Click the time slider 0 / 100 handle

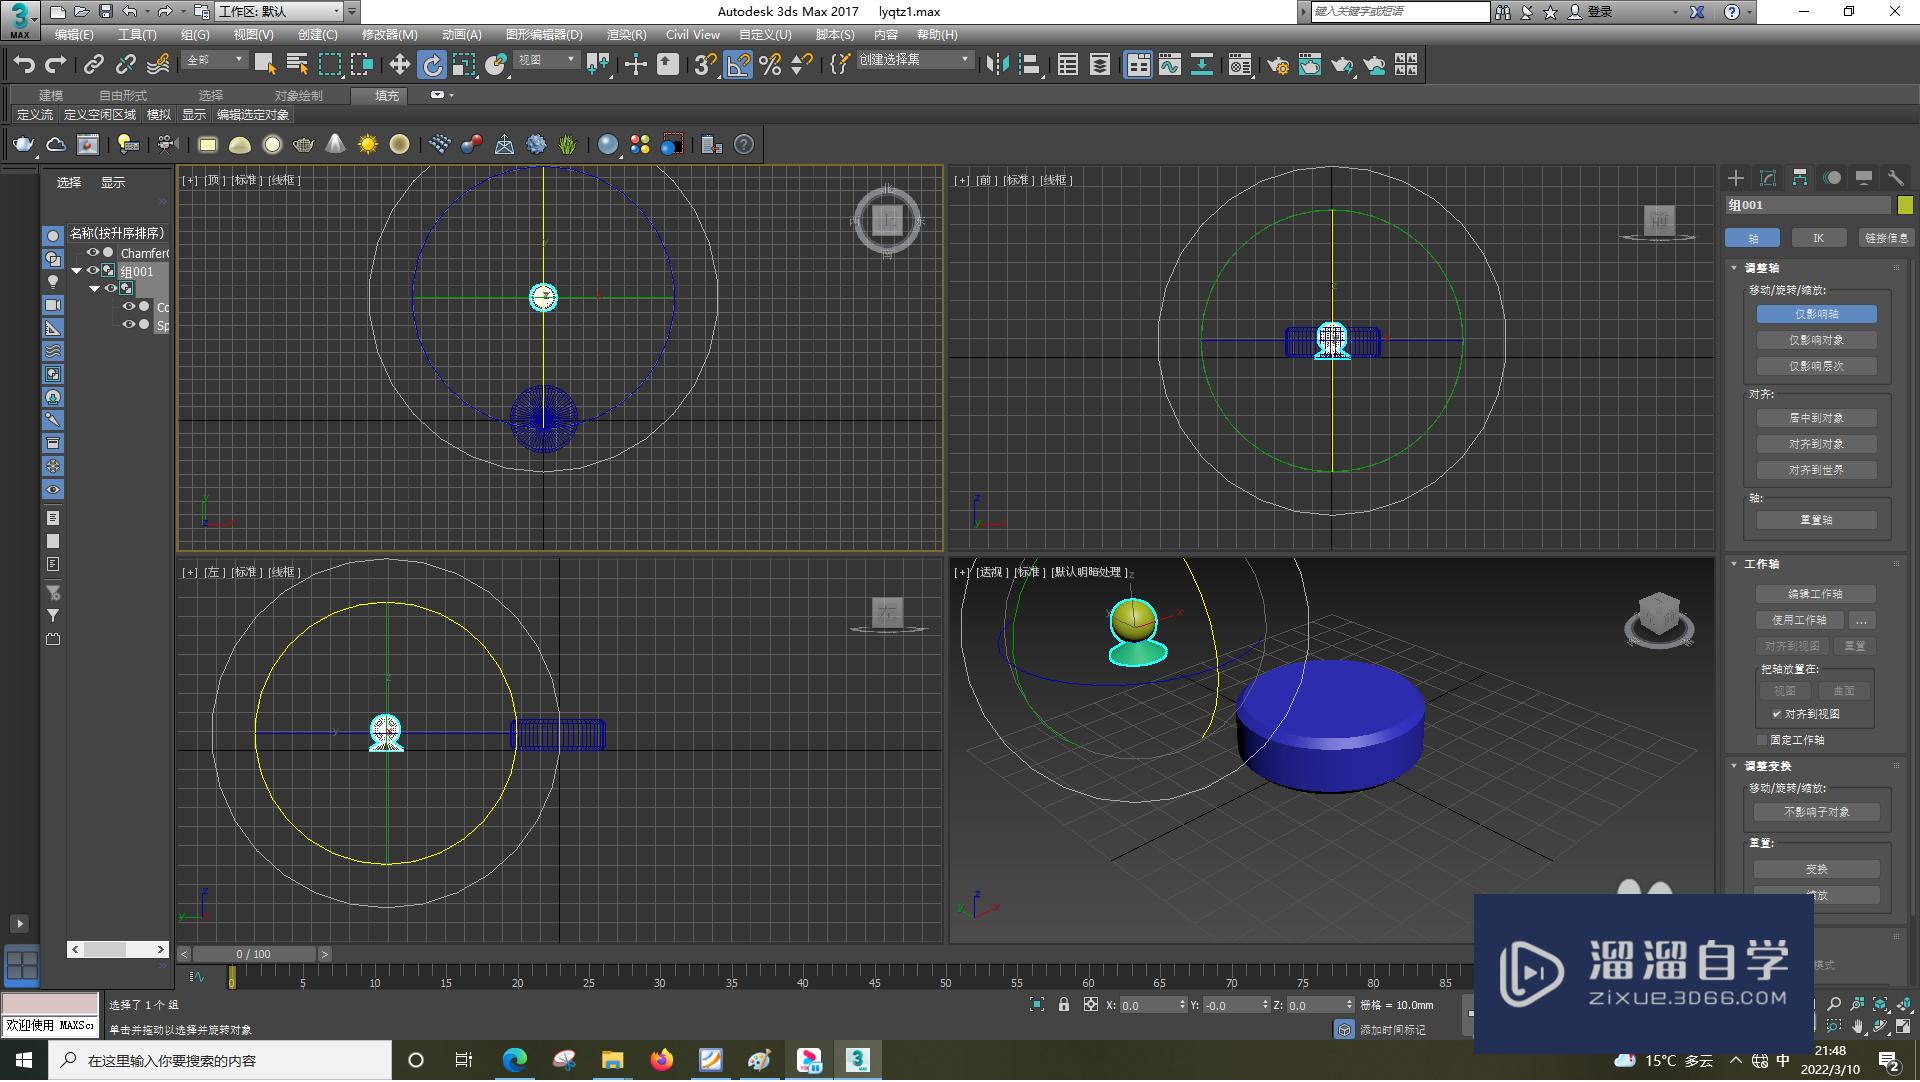(x=254, y=954)
